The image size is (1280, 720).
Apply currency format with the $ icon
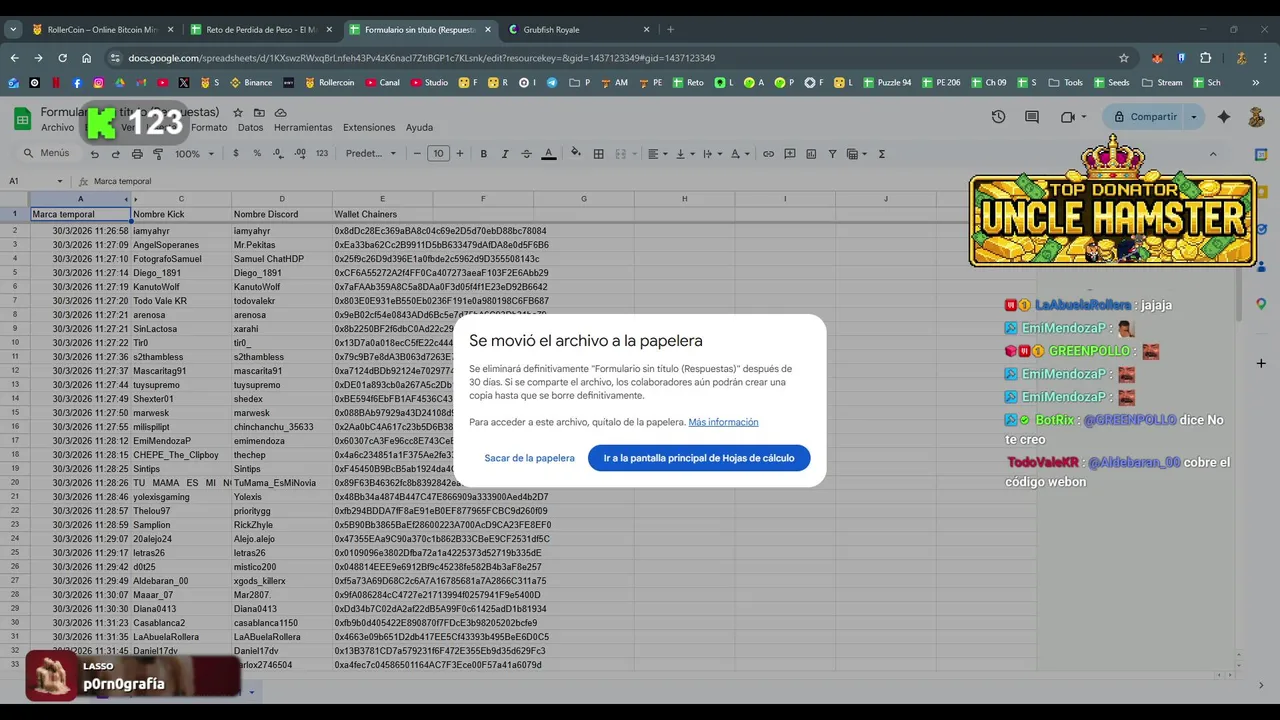coord(236,154)
